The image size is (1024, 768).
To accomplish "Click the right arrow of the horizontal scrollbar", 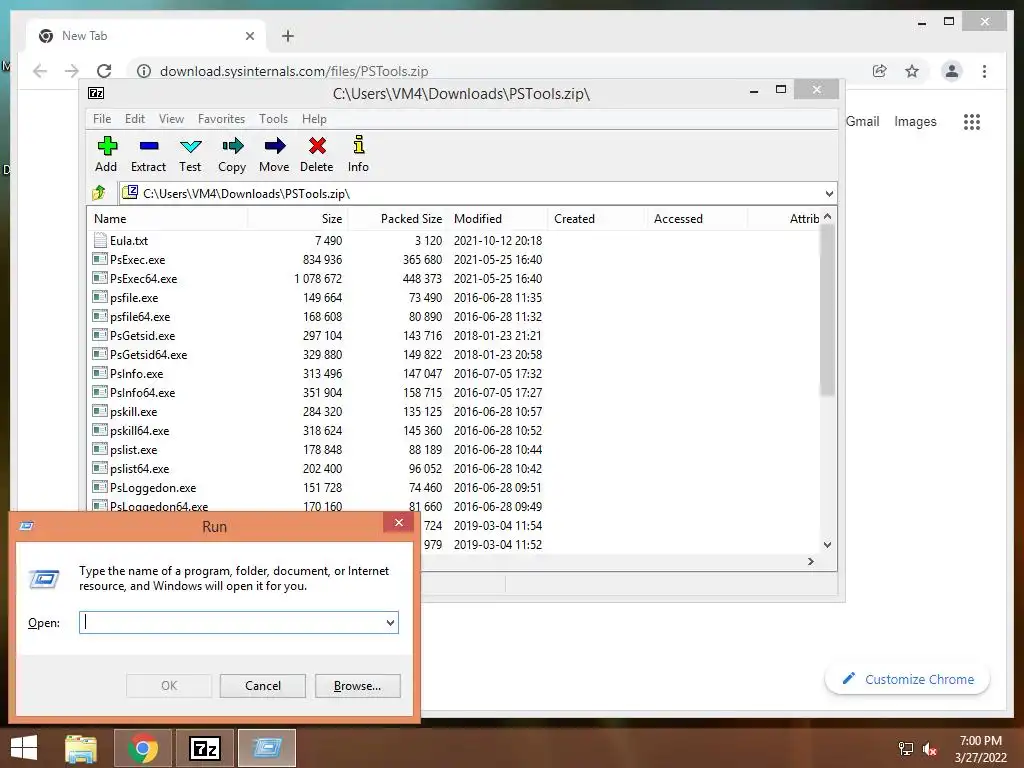I will (810, 561).
